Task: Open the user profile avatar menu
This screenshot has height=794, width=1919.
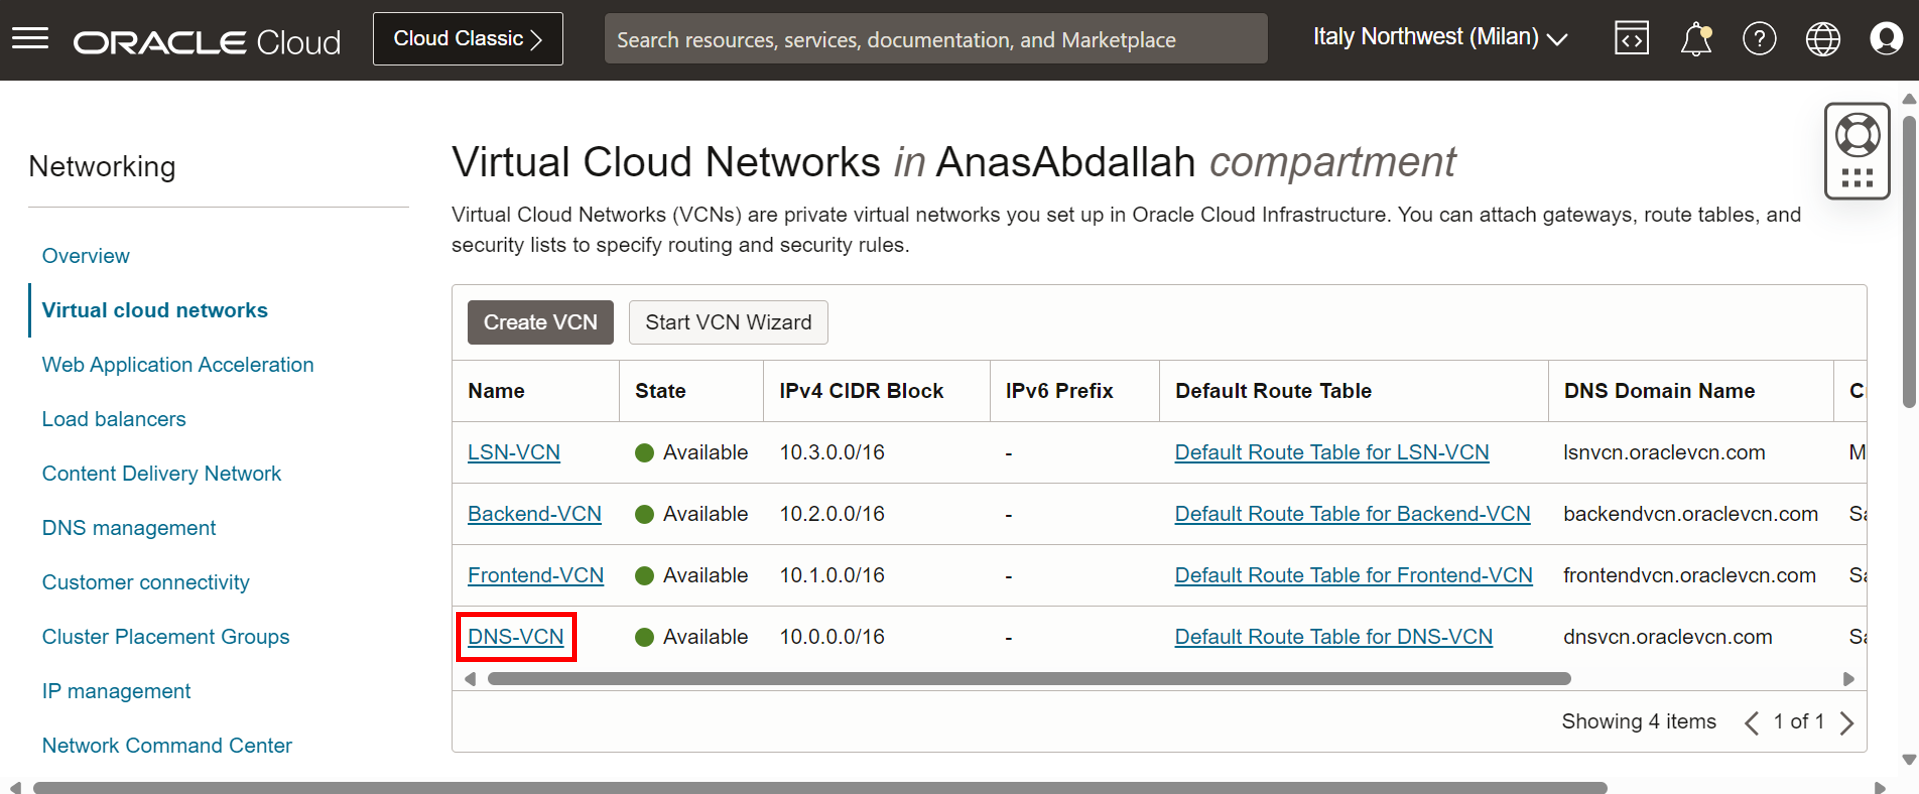Action: (x=1886, y=39)
